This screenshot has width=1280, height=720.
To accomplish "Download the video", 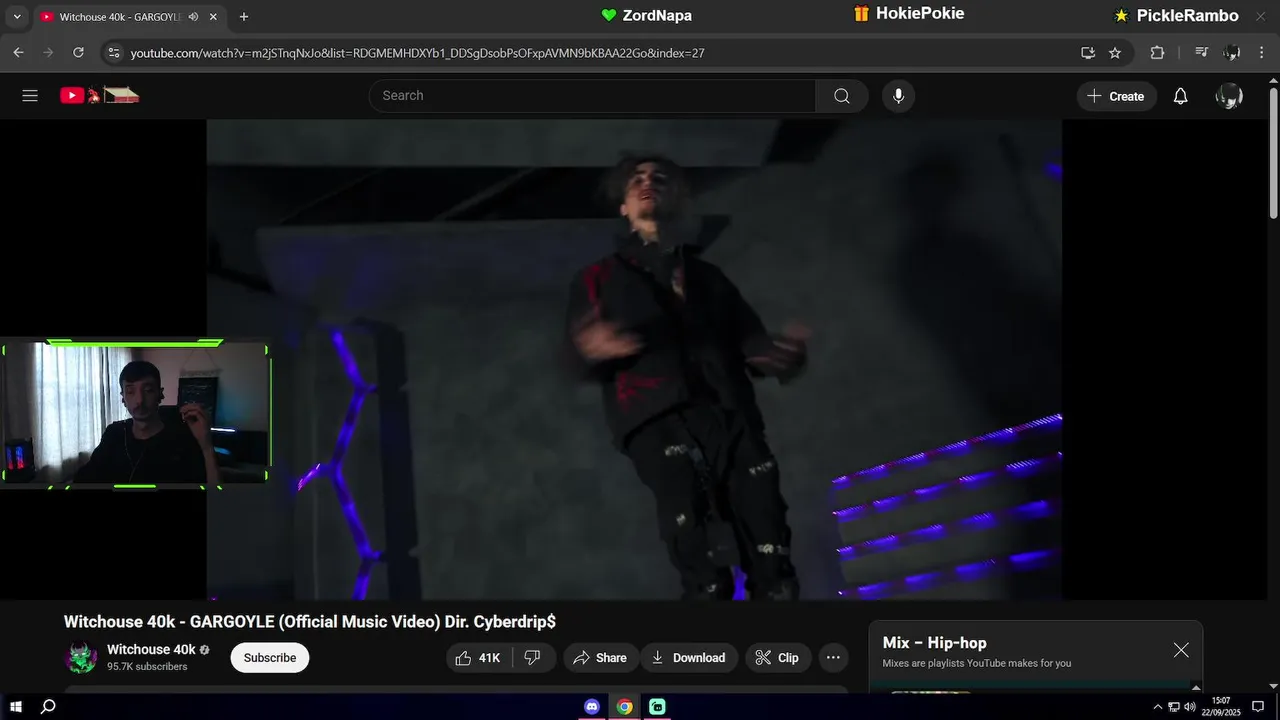I will click(689, 658).
